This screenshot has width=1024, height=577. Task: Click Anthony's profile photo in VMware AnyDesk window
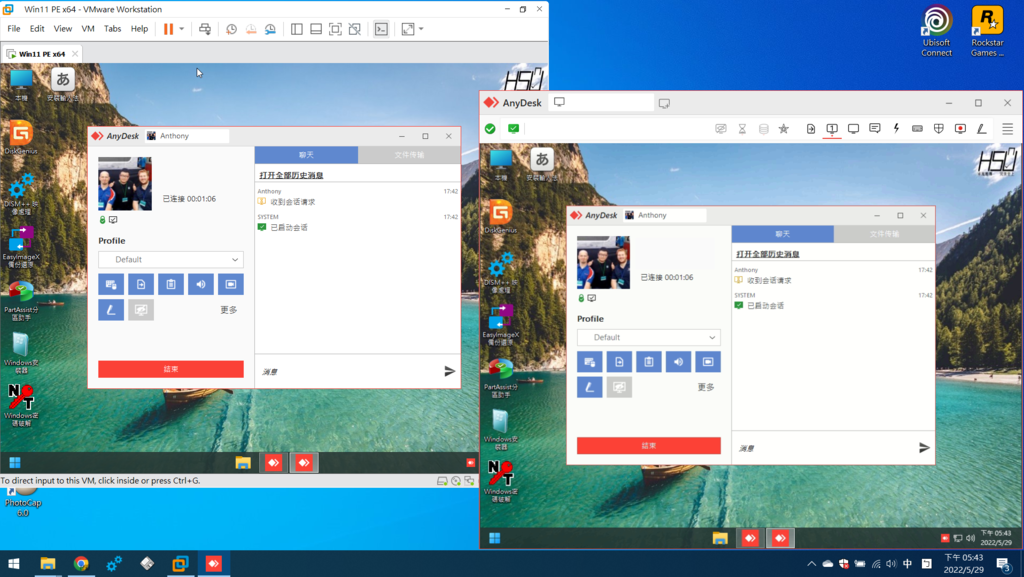[125, 183]
